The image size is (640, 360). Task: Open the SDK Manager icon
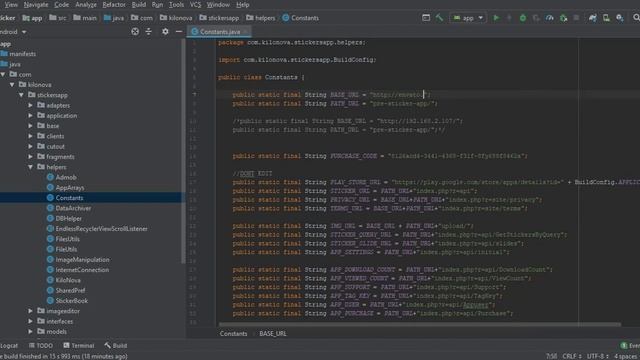[620, 18]
